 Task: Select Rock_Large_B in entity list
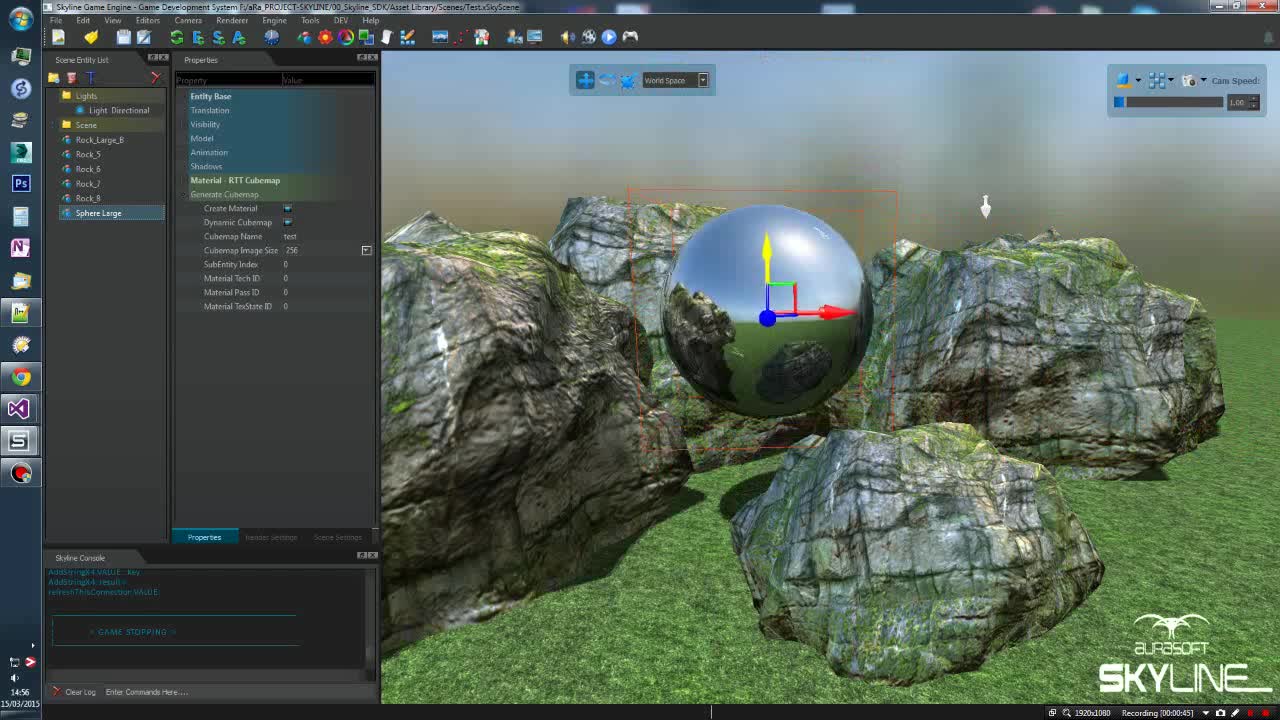pos(99,140)
